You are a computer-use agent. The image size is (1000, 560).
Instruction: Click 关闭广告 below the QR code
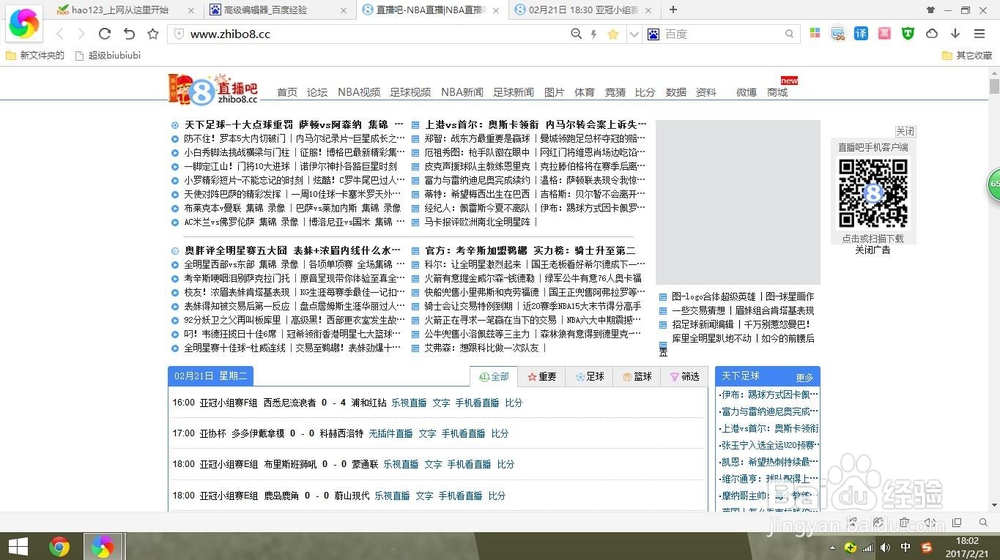coord(872,250)
